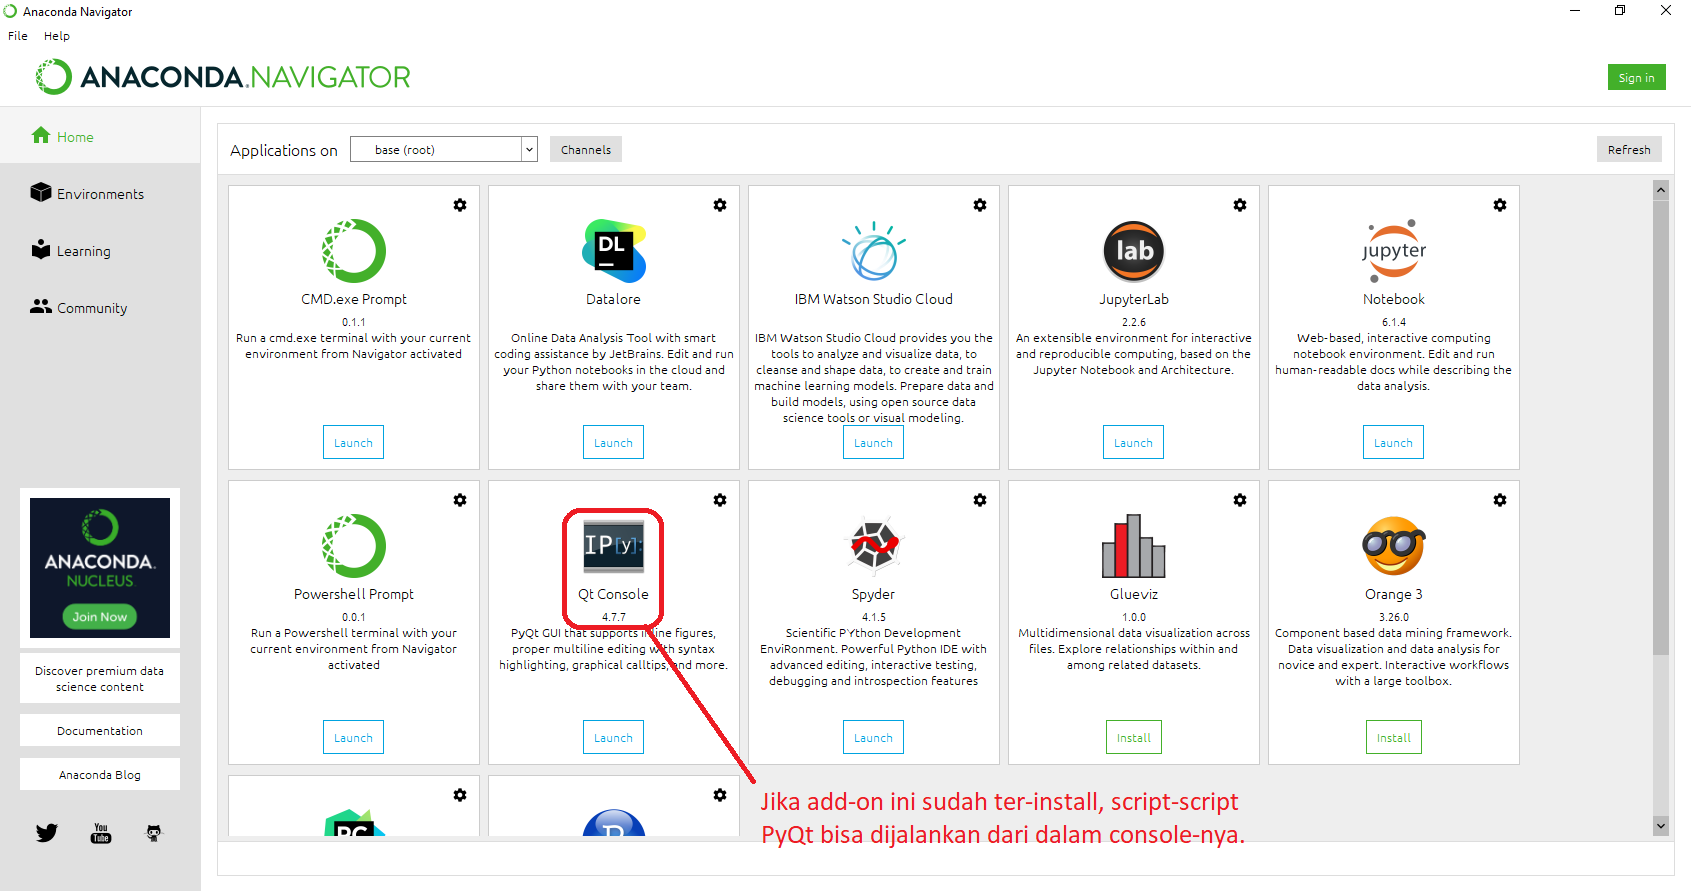Open Anaconda GitHub link icon
Screen dimensions: 1691x891
click(x=153, y=833)
